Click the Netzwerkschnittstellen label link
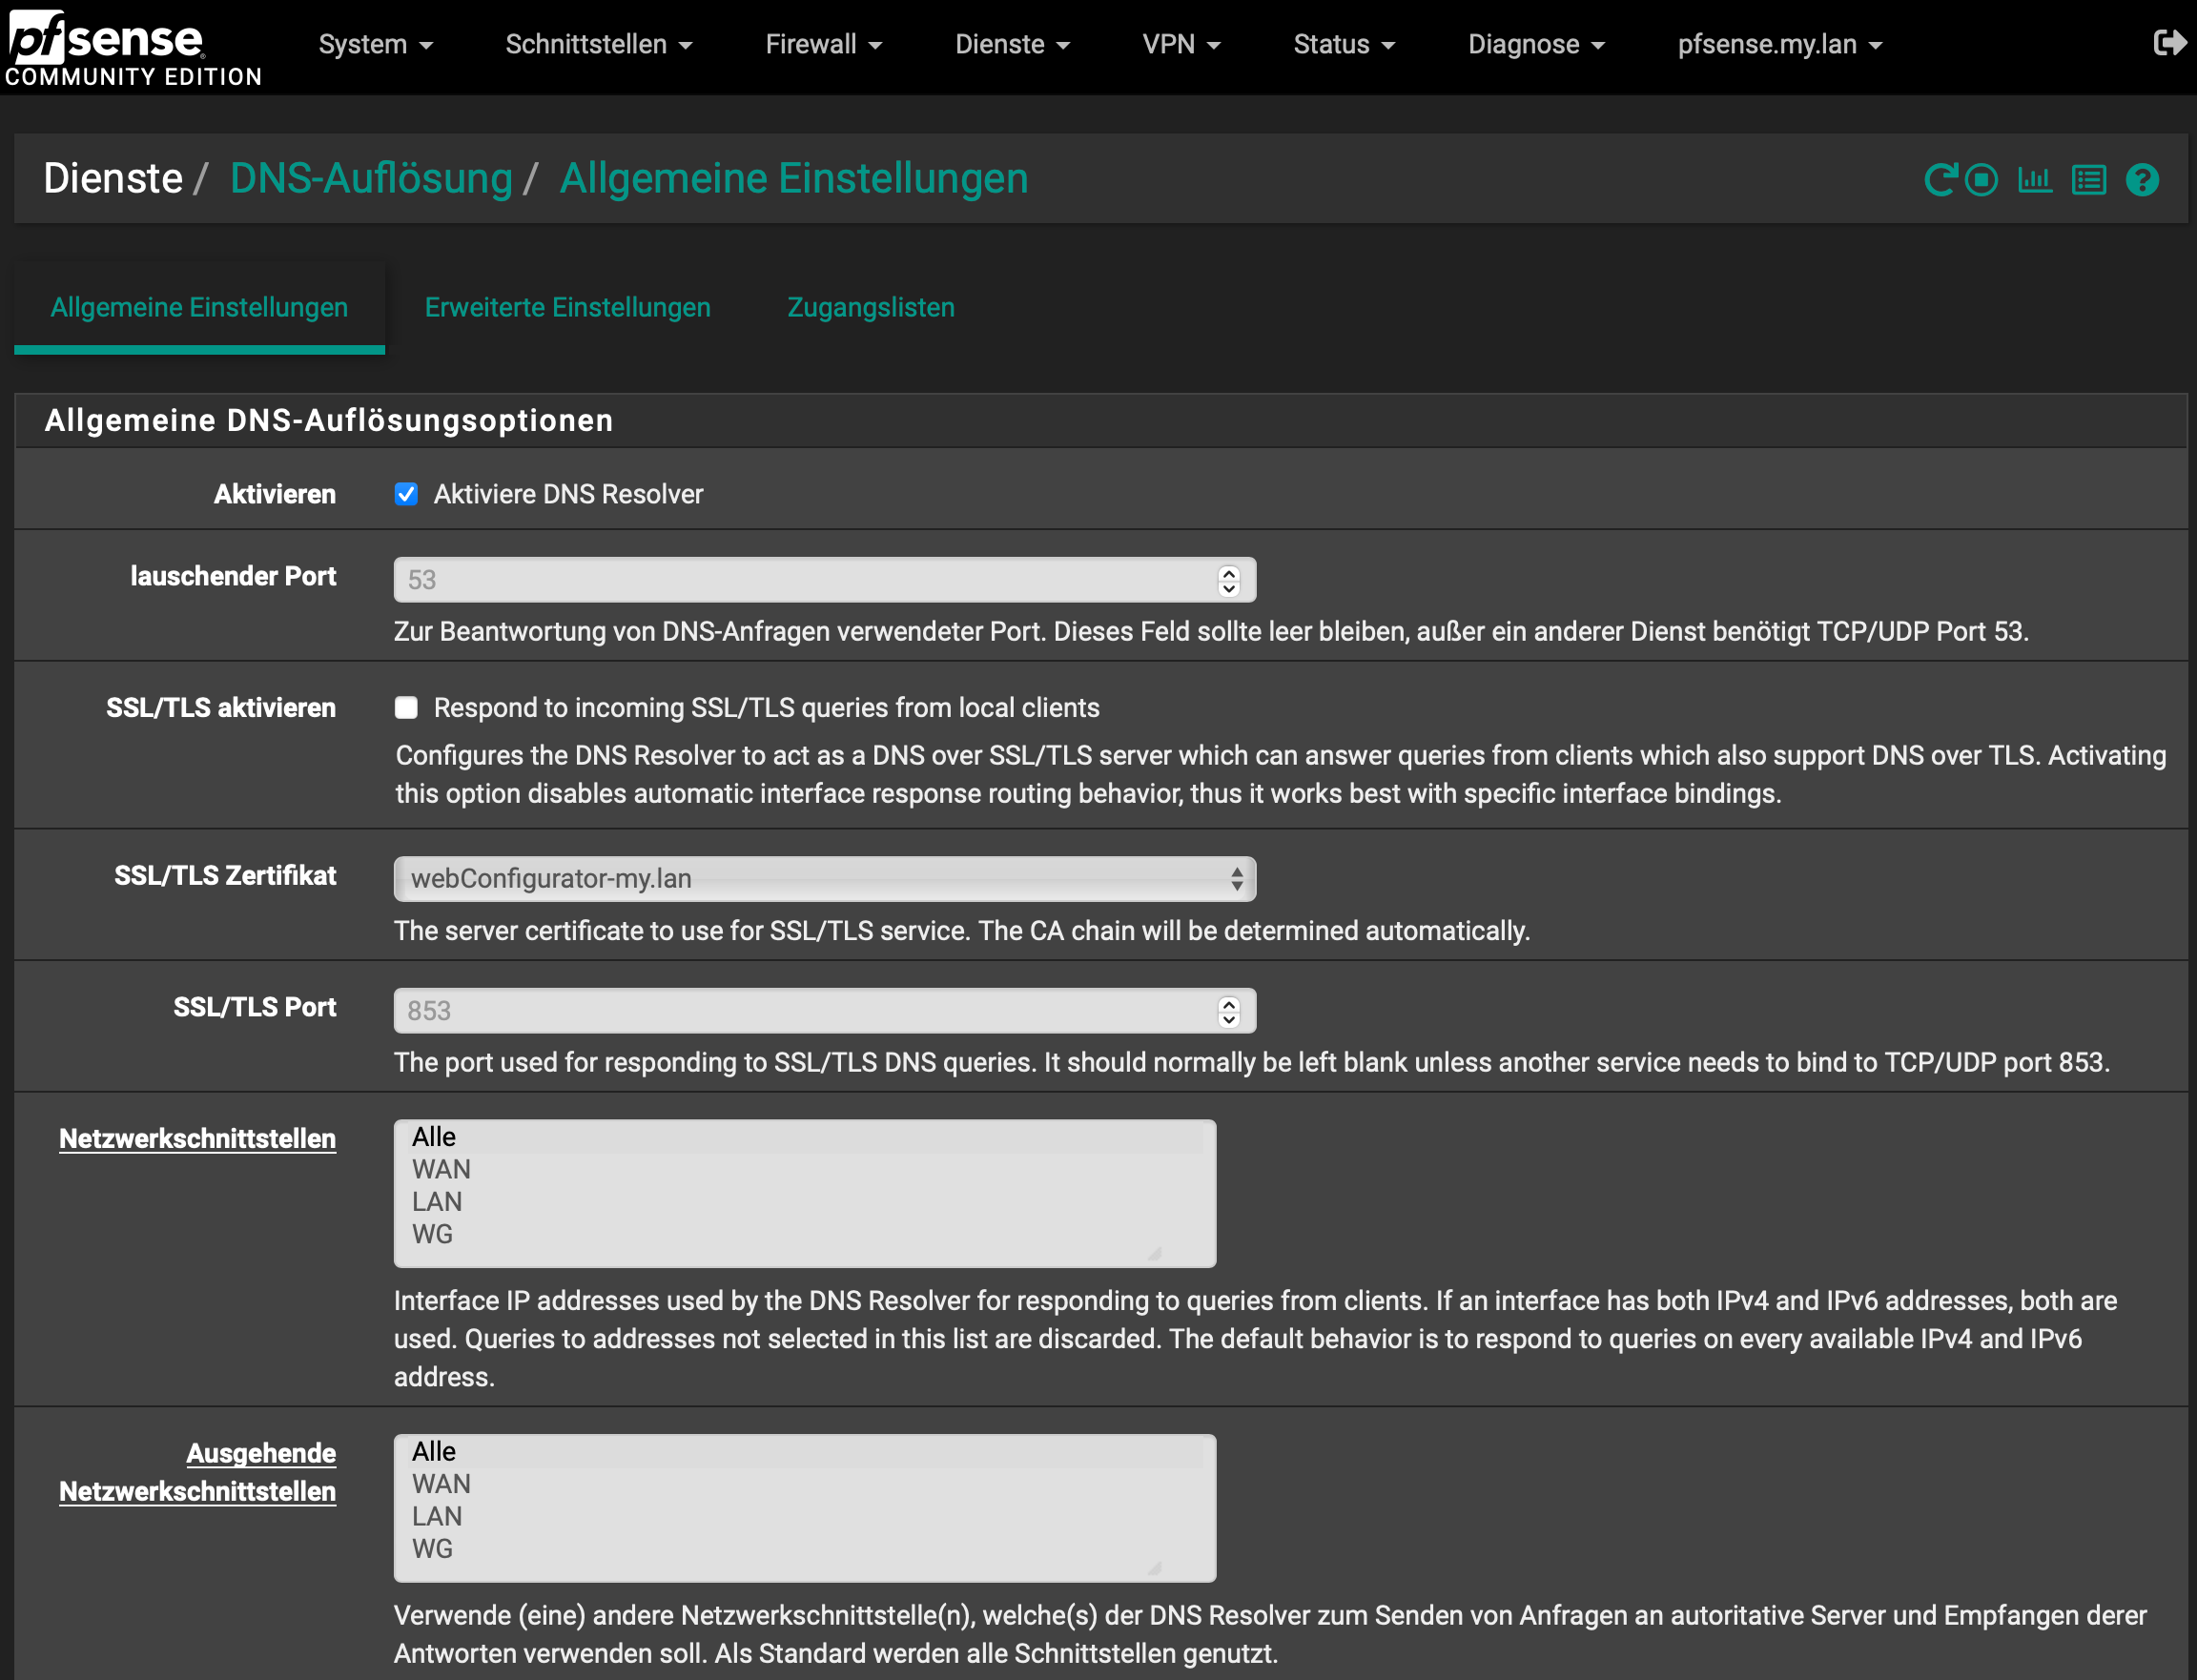 point(197,1139)
